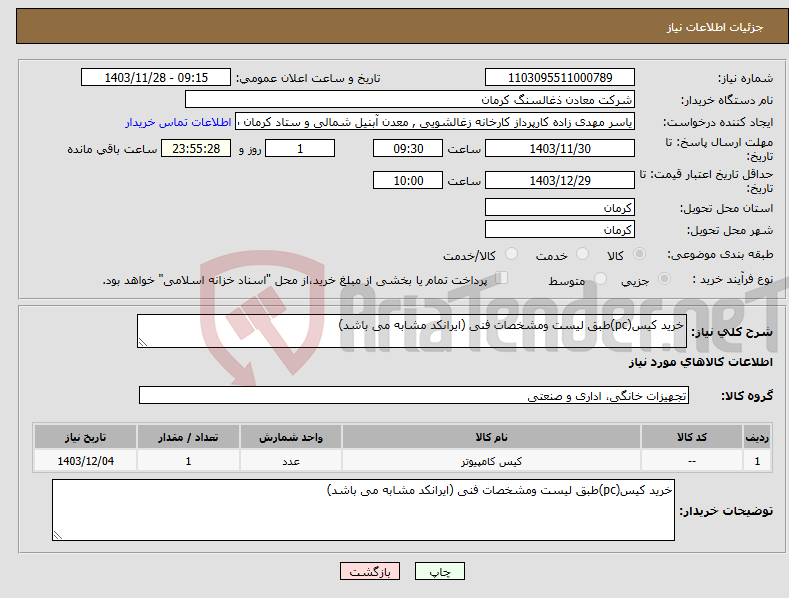This screenshot has width=789, height=598.
Task: Click the requester field یاسر مهدی زاده
Action: point(435,122)
